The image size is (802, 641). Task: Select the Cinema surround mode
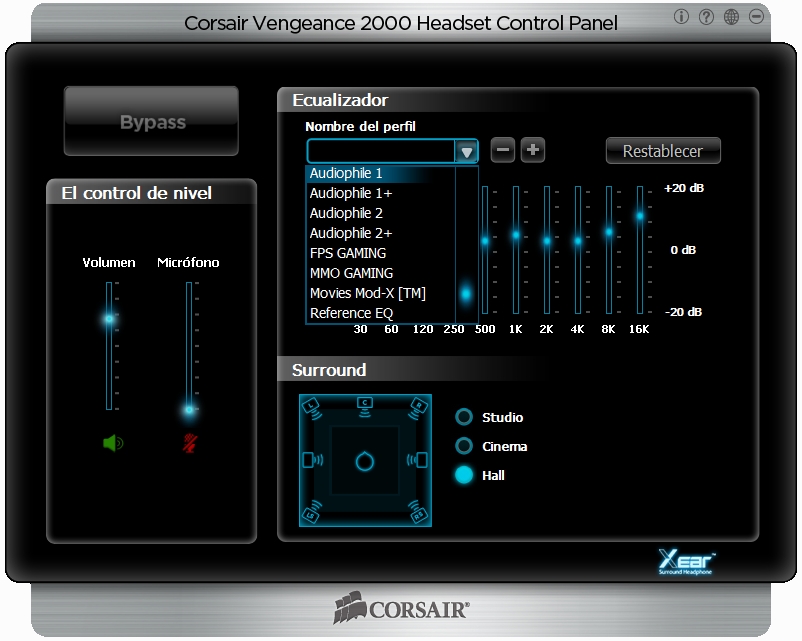pyautogui.click(x=464, y=446)
